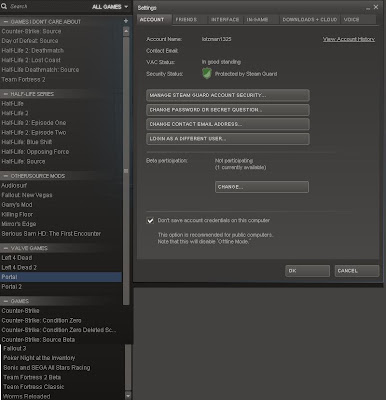386x400 pixels.
Task: Dismiss settings with the Cancel button
Action: click(357, 271)
